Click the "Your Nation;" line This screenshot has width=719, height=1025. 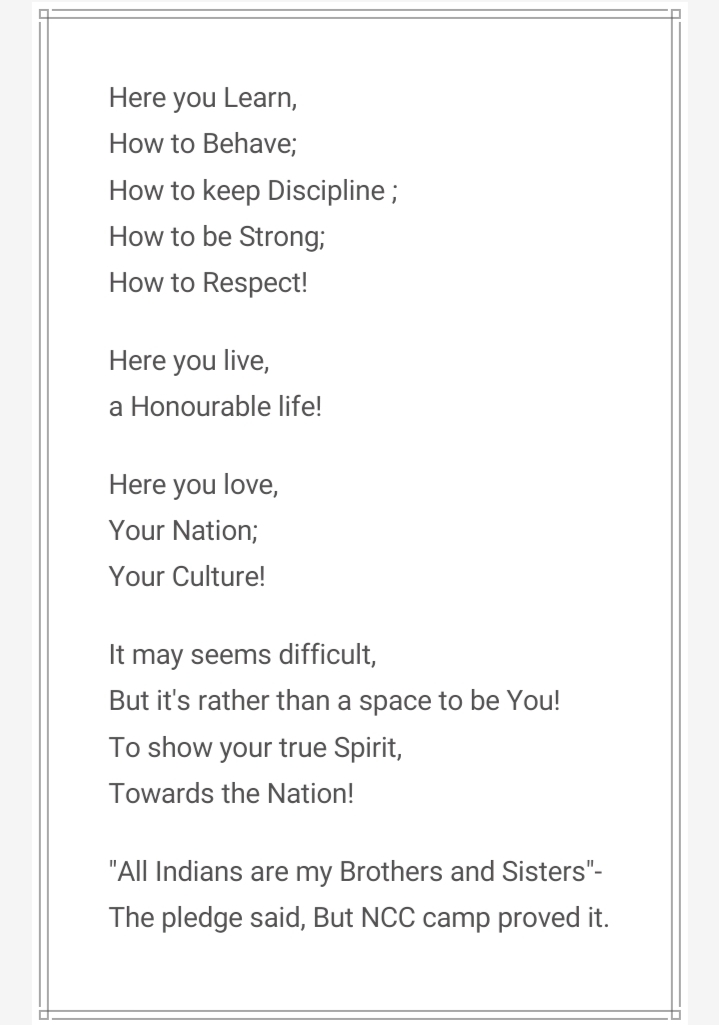tap(183, 531)
